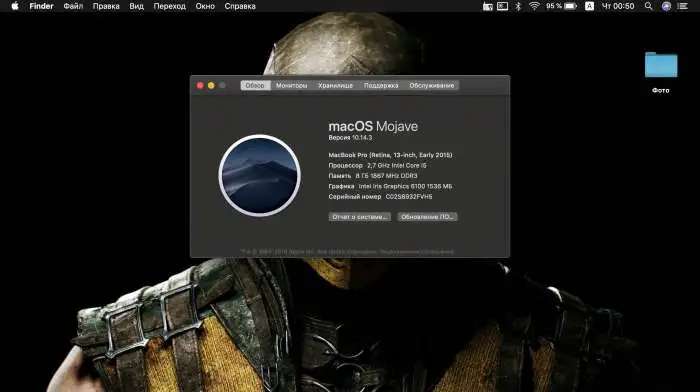The image size is (700, 392).
Task: Click the macOS Mojave title
Action: 373,126
